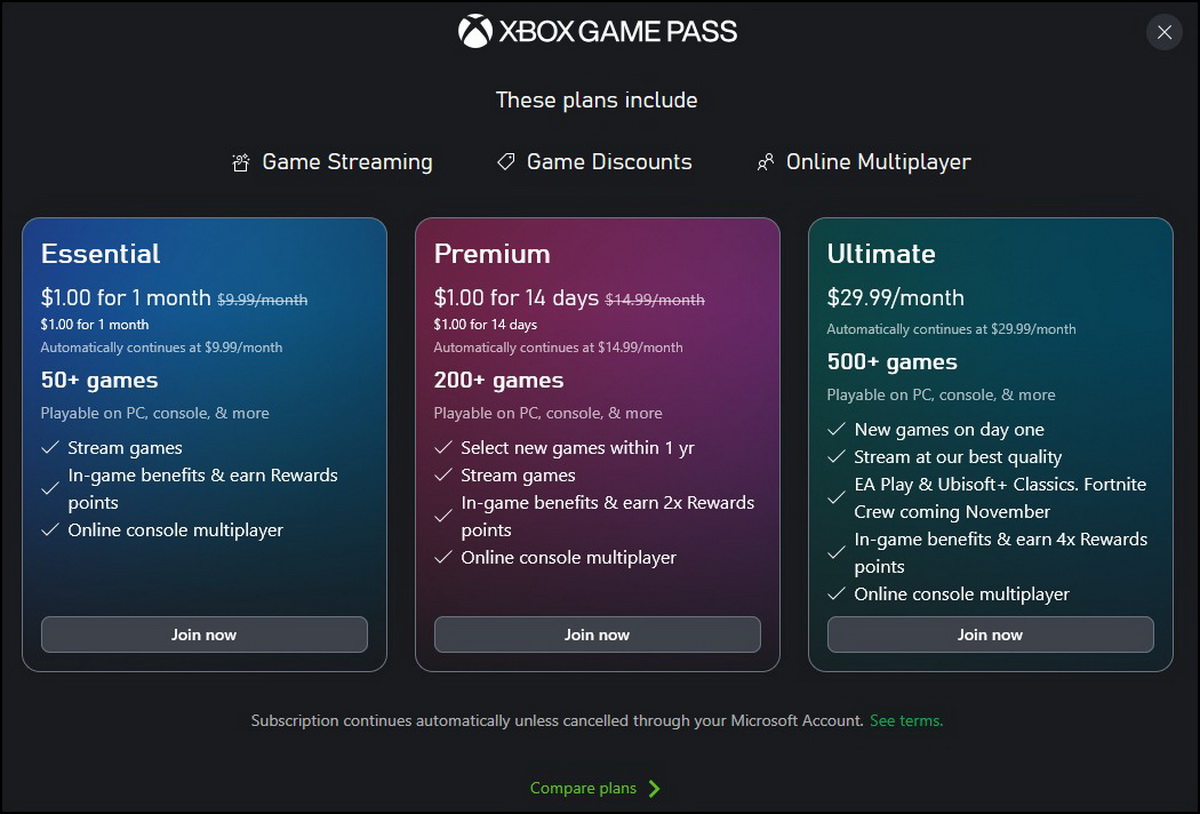This screenshot has height=814, width=1200.
Task: Toggle the checkmark beside EA Play & Ubisoft+ Classics
Action: pyautogui.click(x=836, y=497)
